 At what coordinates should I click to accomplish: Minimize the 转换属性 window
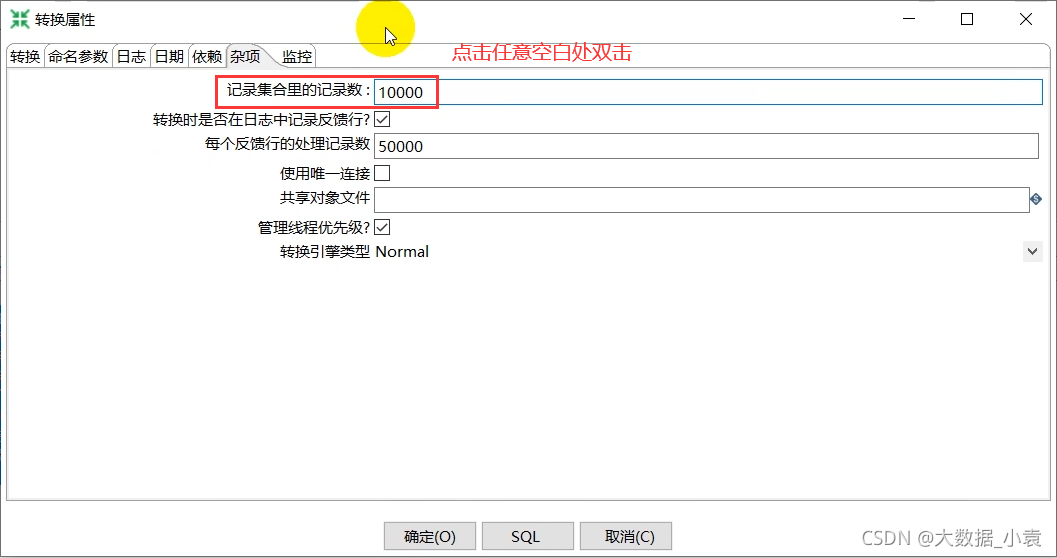[x=909, y=19]
